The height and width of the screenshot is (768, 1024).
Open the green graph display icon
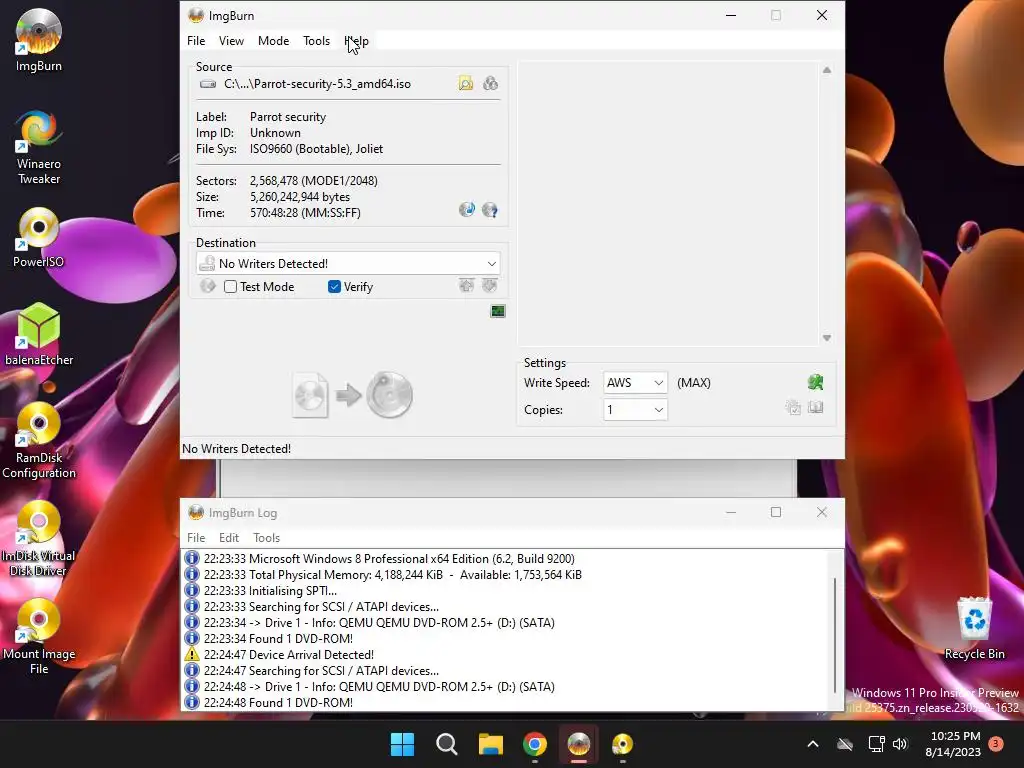[498, 312]
